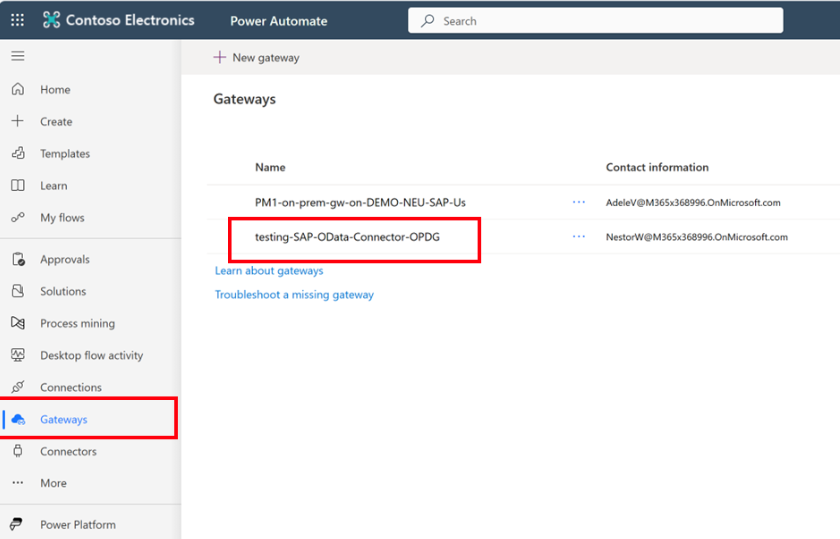Select the Learn book icon
This screenshot has height=539, width=840.
click(x=17, y=186)
